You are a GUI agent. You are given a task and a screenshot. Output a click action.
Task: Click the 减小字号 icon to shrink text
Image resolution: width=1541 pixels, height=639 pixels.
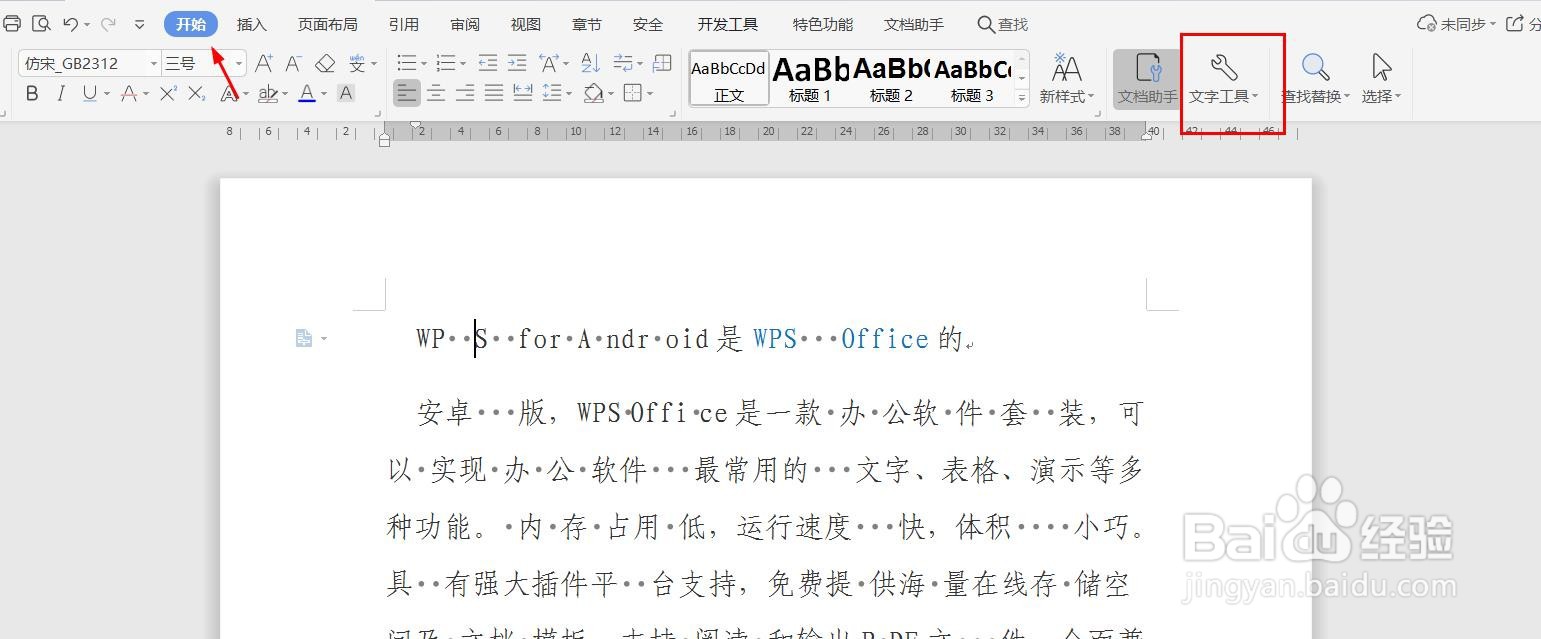pyautogui.click(x=292, y=62)
